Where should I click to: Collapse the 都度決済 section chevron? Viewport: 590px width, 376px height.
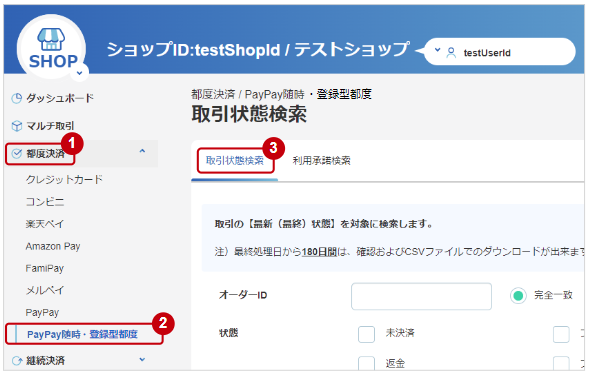pos(142,151)
